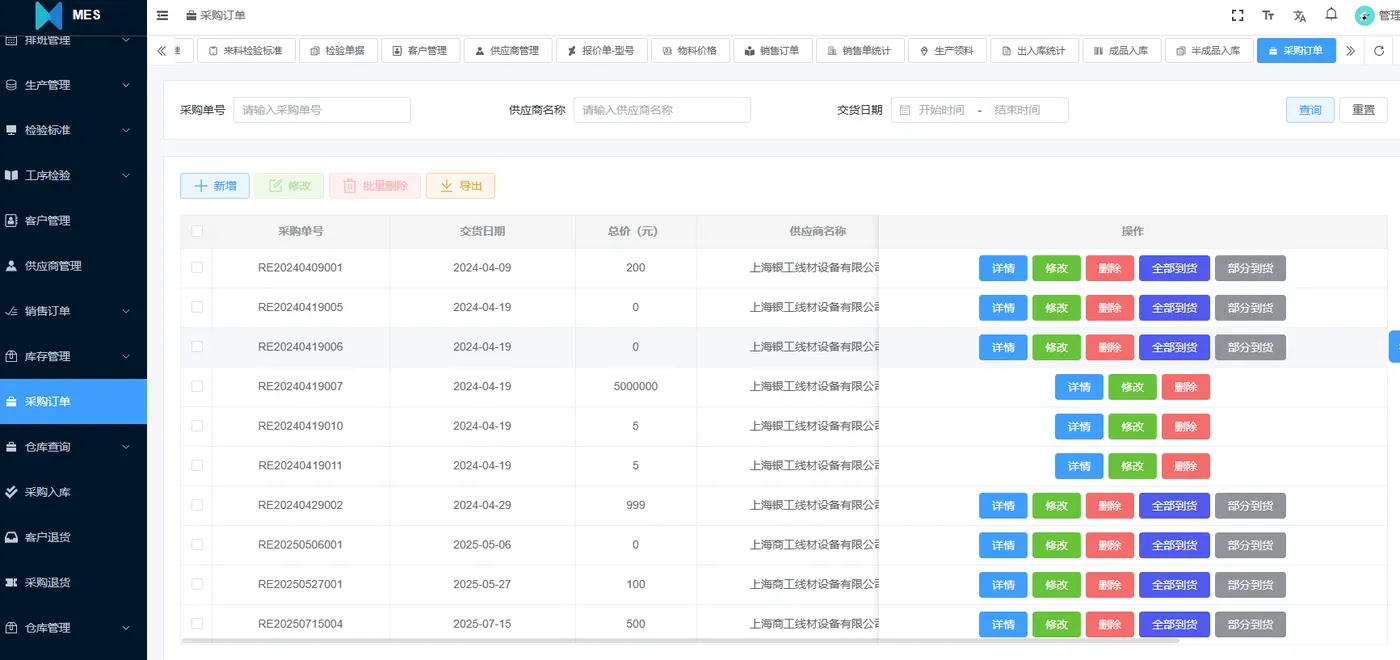Image resolution: width=1400 pixels, height=660 pixels.
Task: Open the language translation icon
Action: [1299, 15]
